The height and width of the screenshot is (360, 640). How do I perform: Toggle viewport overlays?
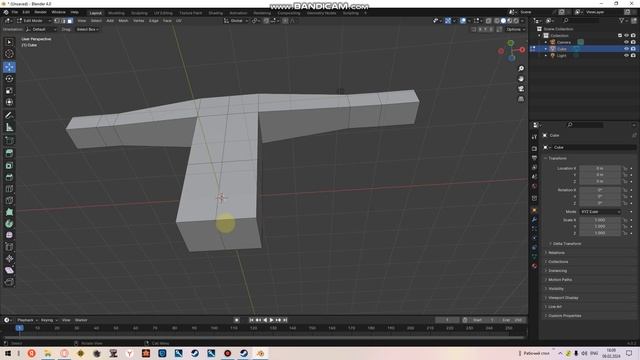click(463, 21)
